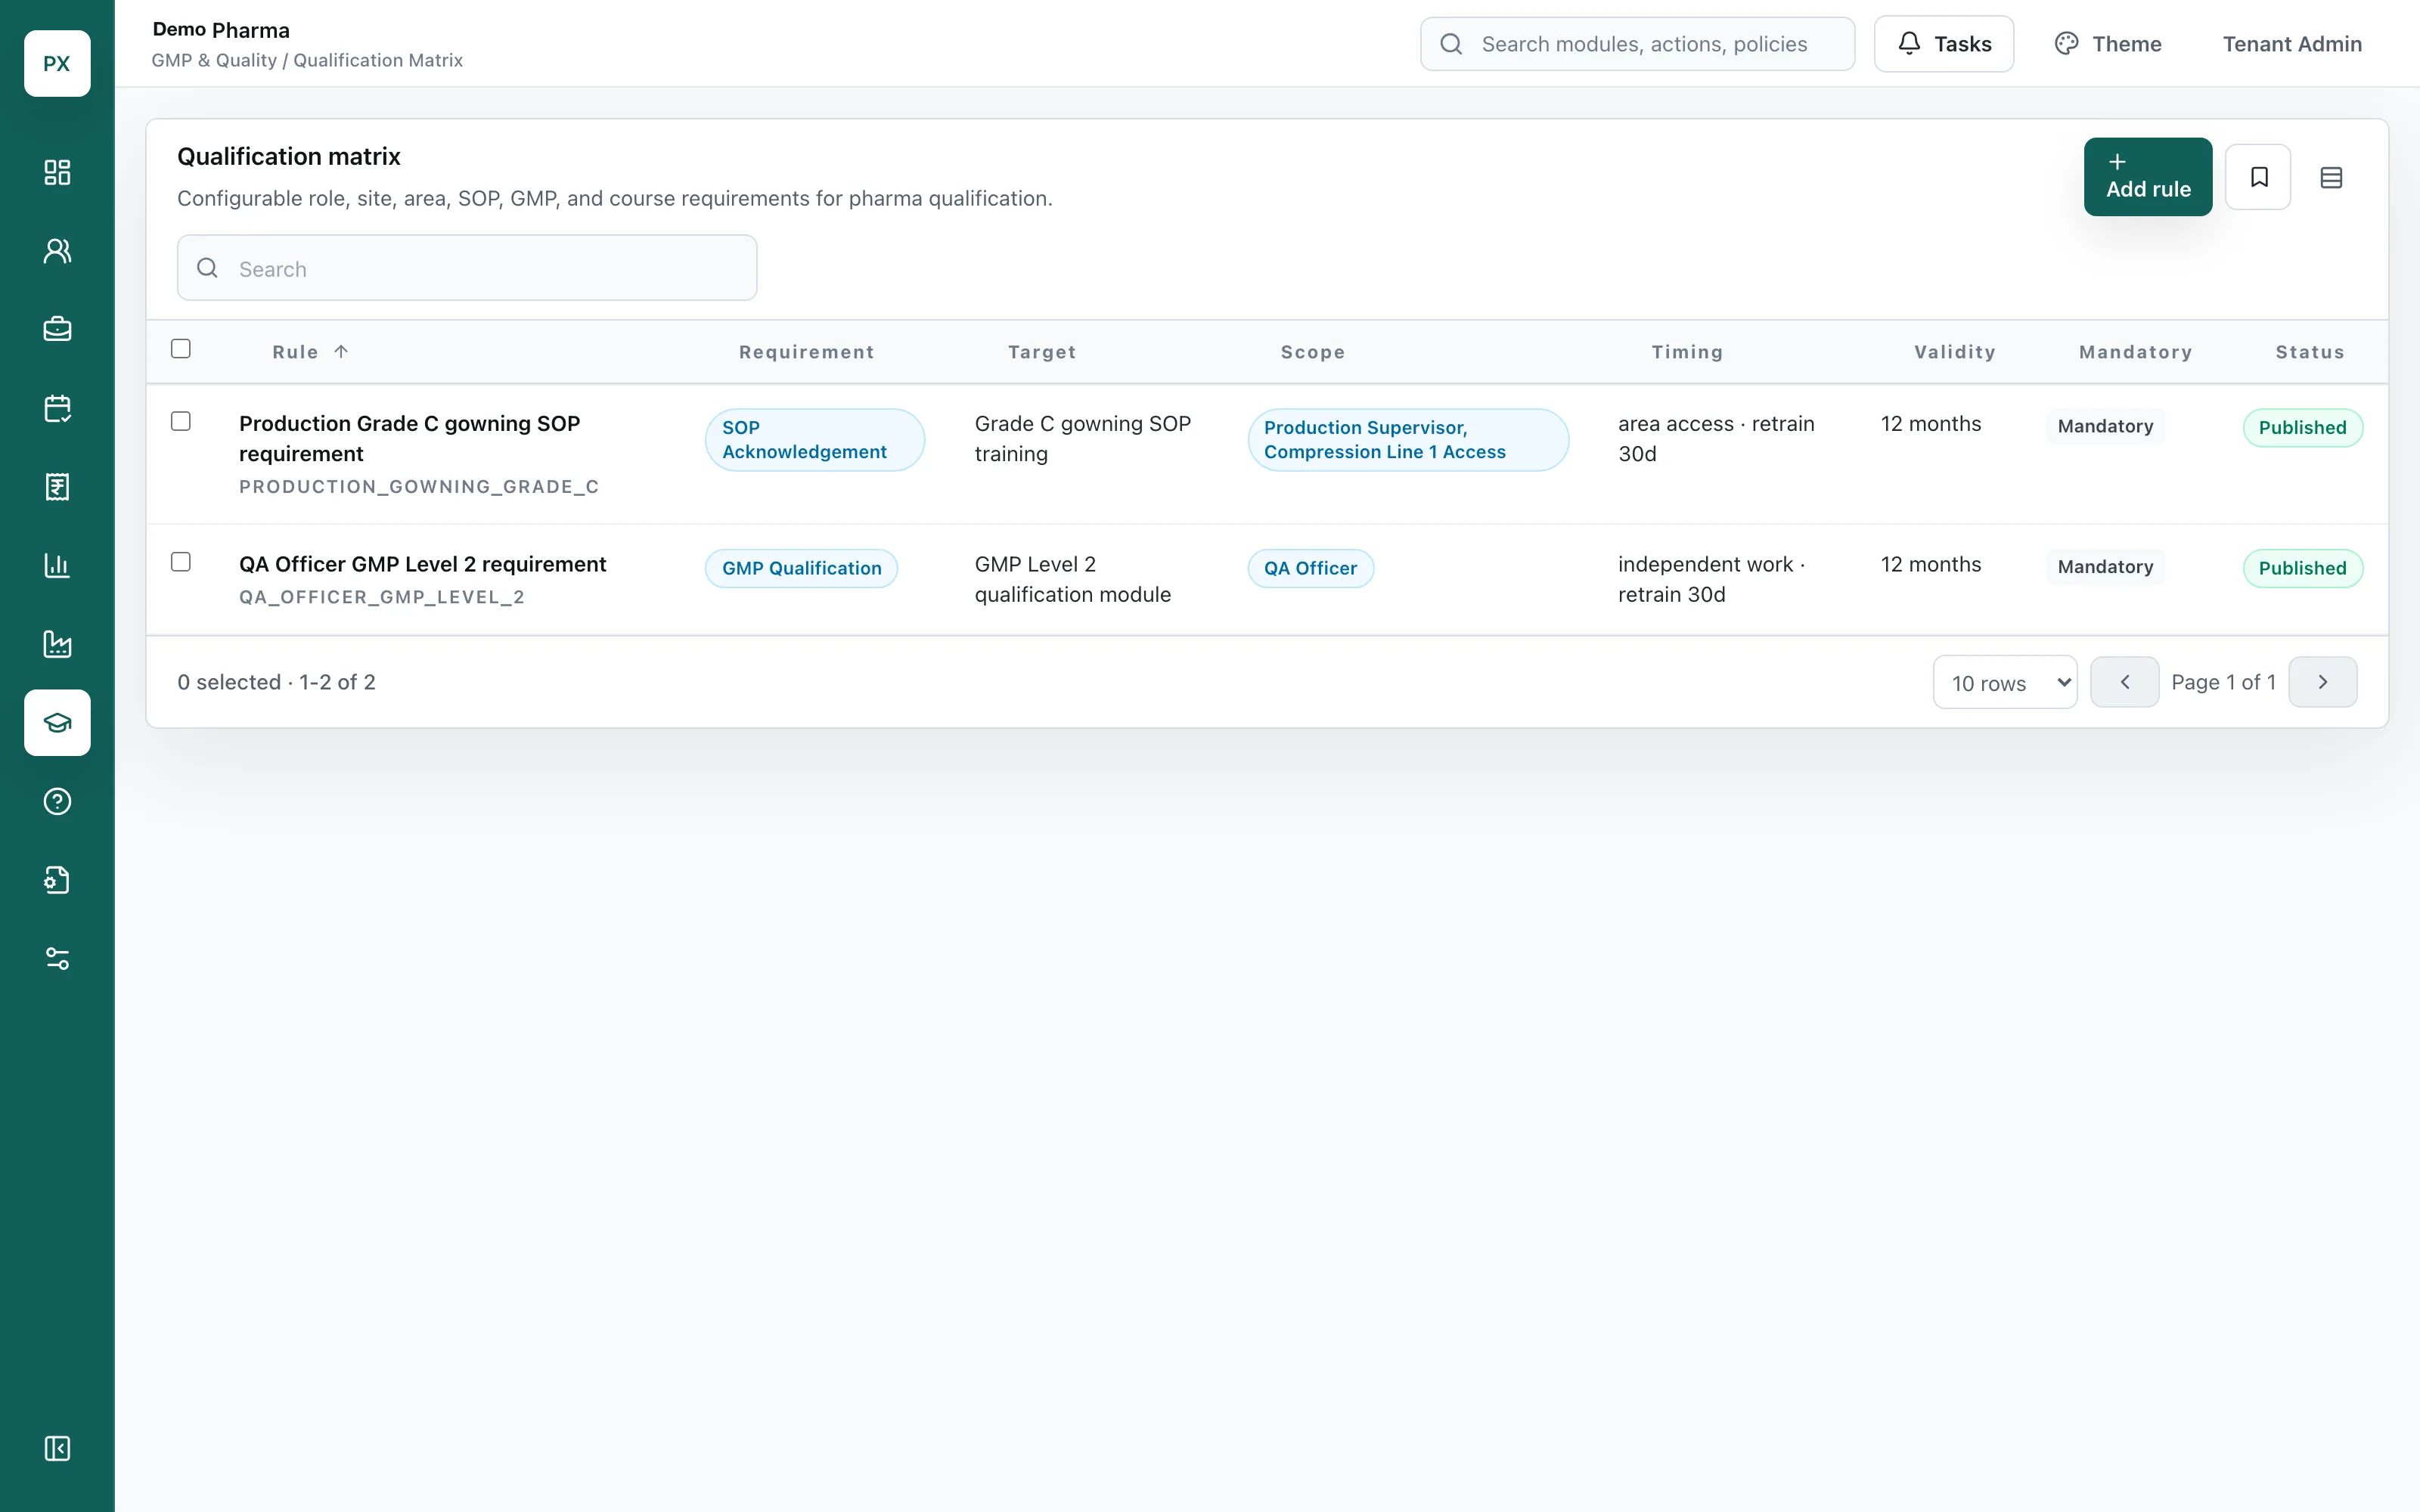Click the GMP & Quality breadcrumb

(214, 60)
